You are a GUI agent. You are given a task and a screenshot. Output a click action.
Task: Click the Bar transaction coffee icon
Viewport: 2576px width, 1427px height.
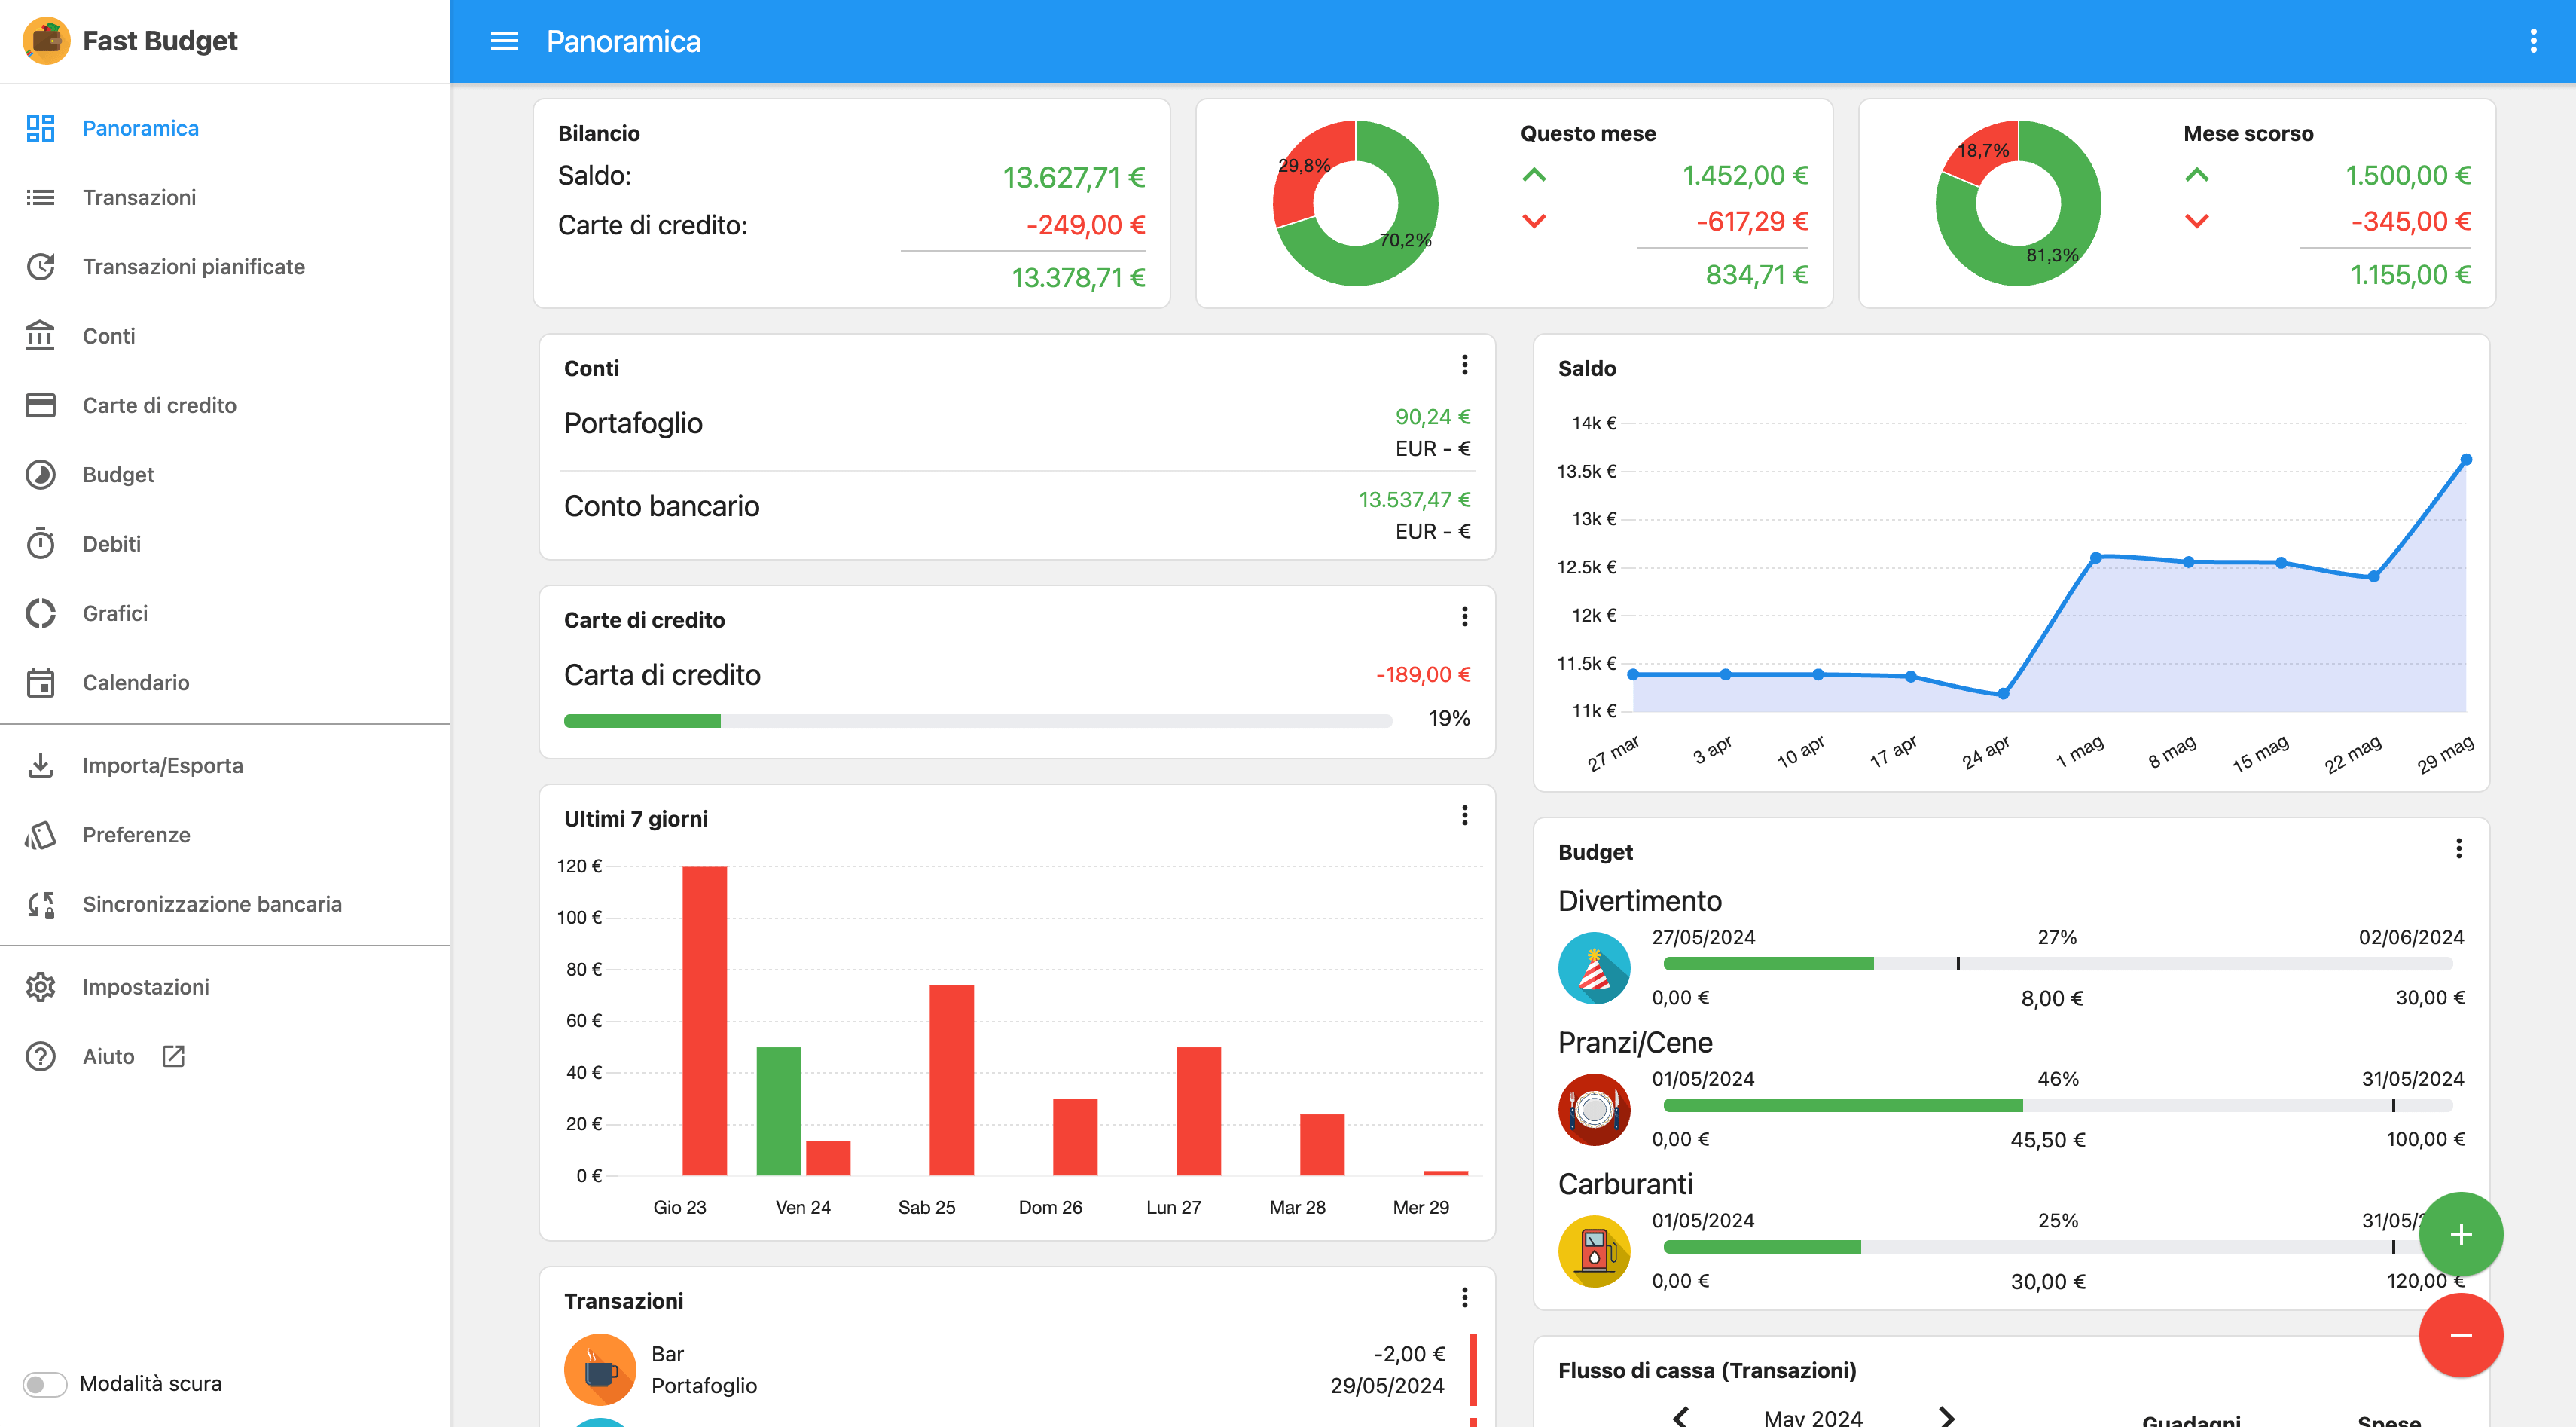tap(600, 1369)
